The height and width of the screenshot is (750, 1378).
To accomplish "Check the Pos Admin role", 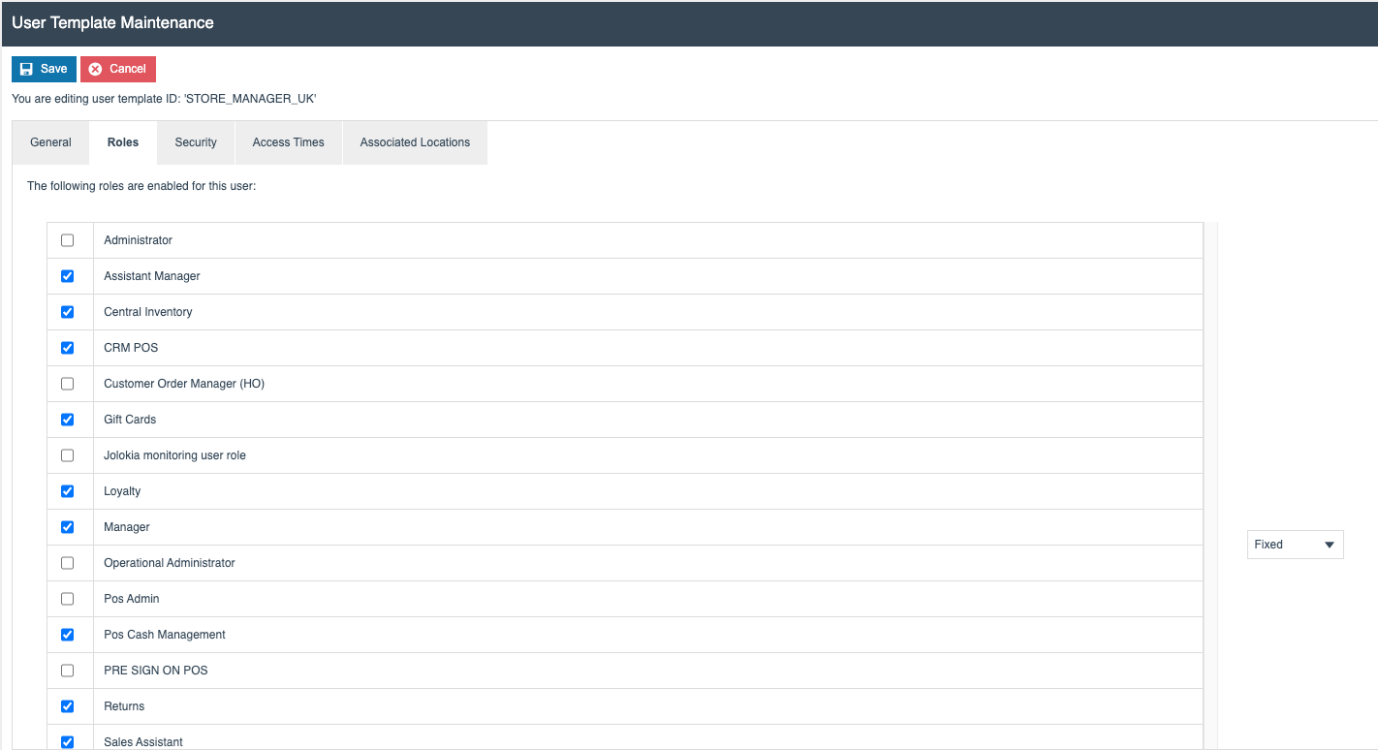I will (x=67, y=598).
